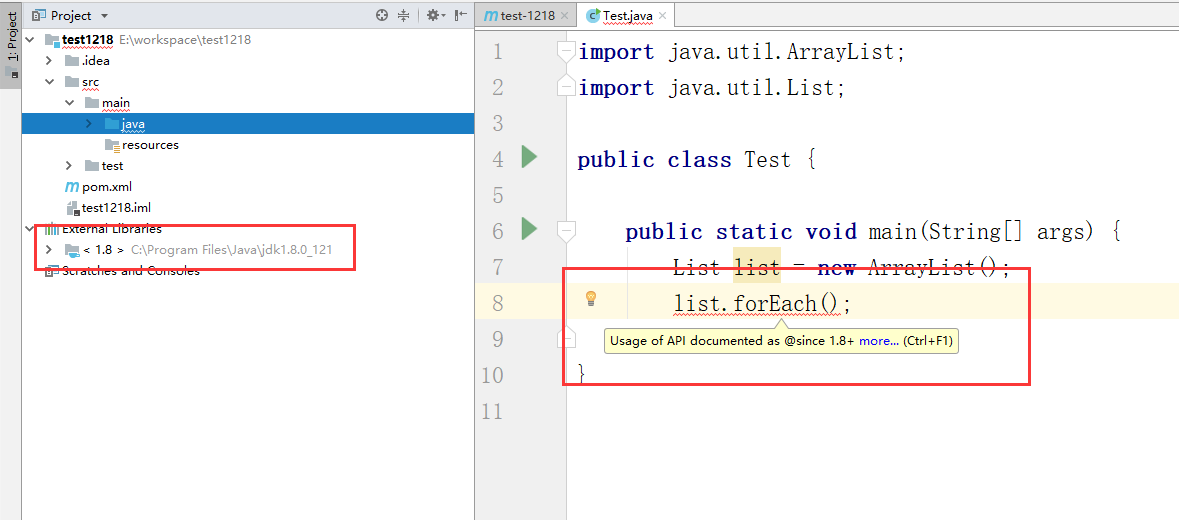Run the Test class via gutter arrow
Screen dimensions: 1179x520
coord(529,157)
